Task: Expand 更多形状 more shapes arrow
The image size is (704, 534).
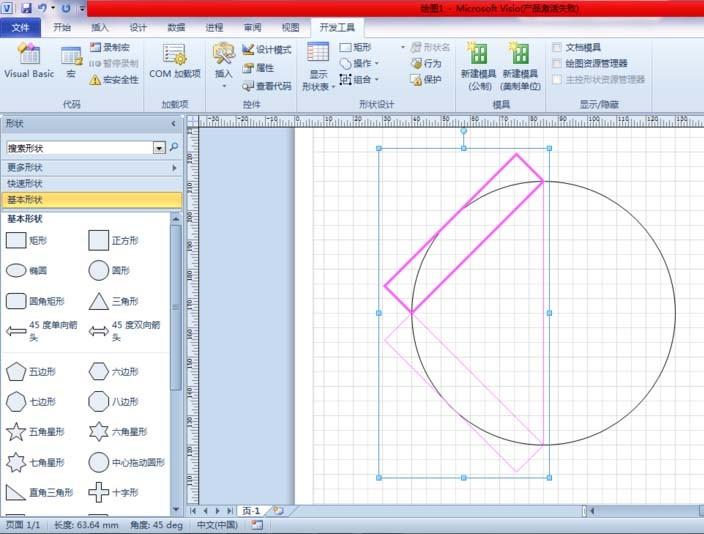Action: [174, 168]
